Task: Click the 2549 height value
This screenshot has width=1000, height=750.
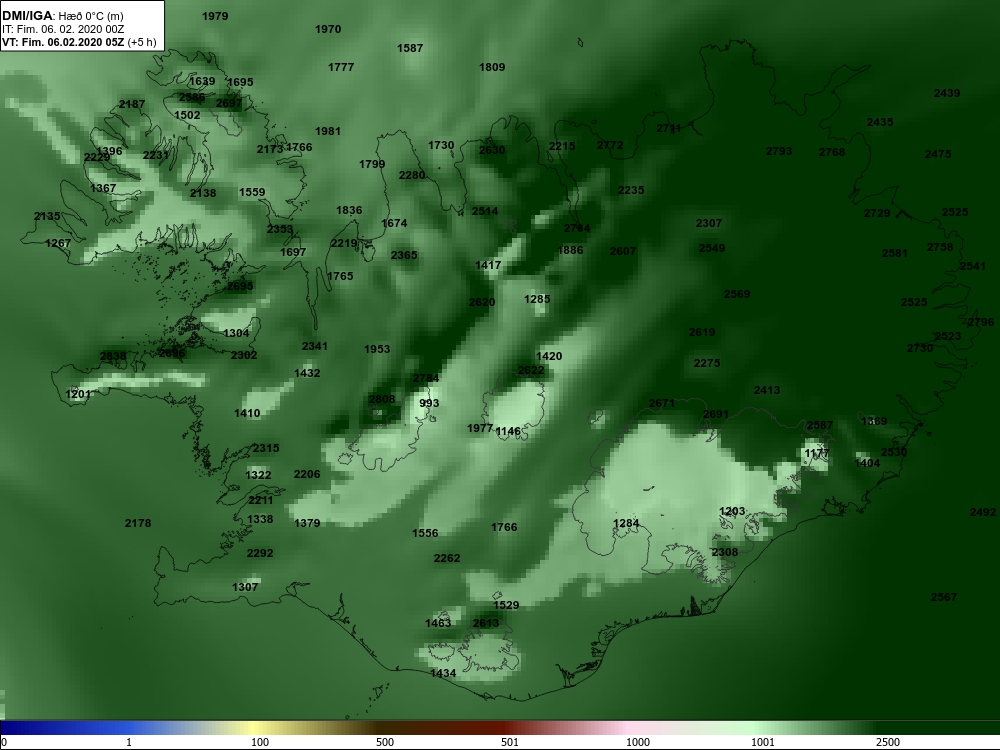Action: pyautogui.click(x=712, y=248)
